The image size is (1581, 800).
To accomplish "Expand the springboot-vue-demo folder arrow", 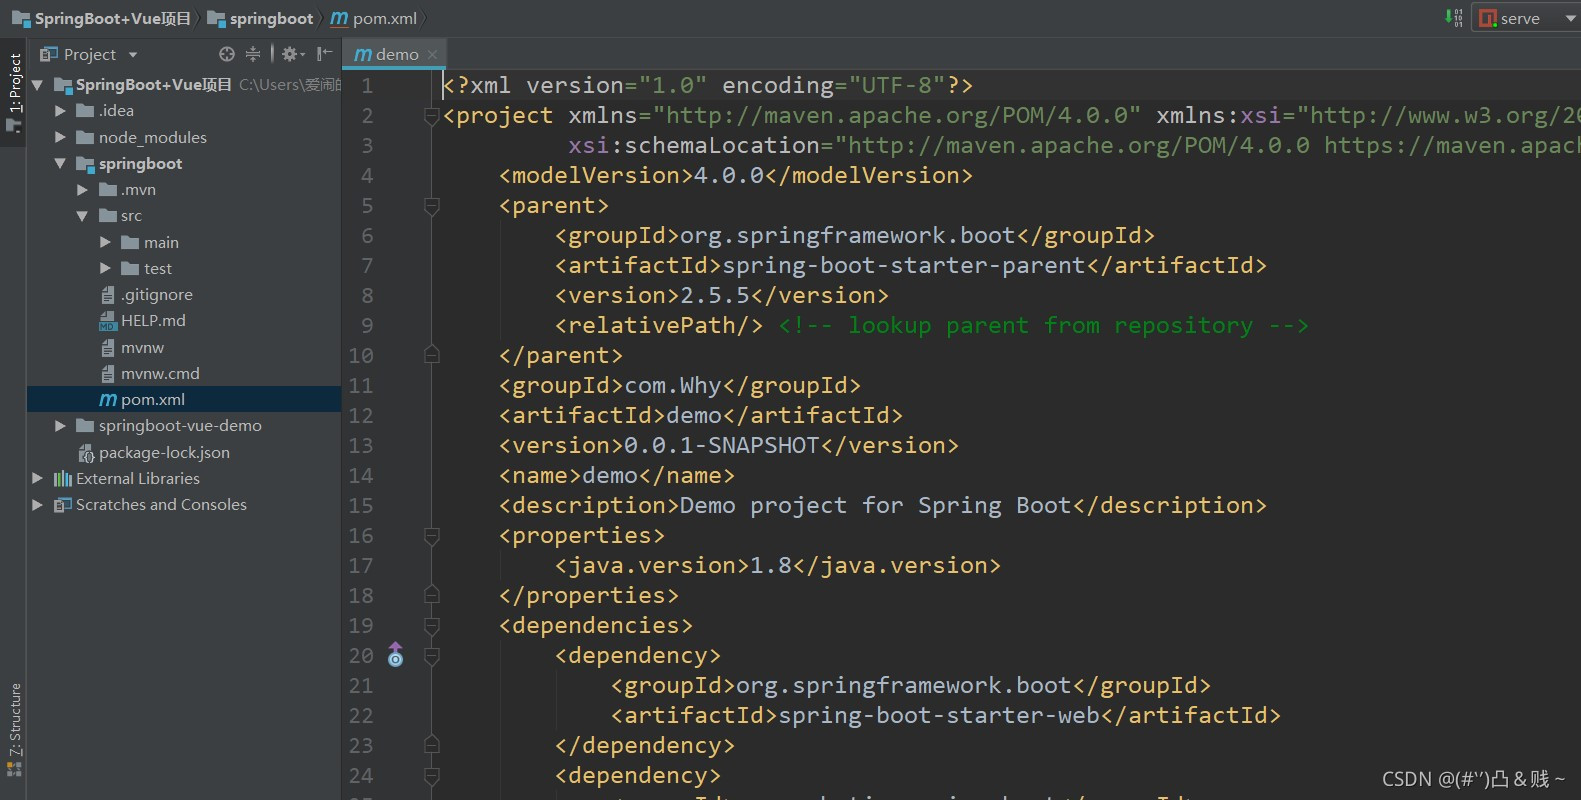I will (x=60, y=425).
